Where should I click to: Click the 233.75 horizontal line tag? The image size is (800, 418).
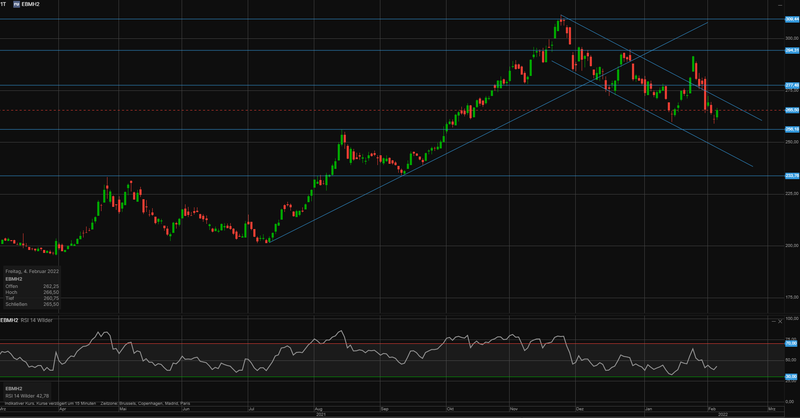(790, 176)
